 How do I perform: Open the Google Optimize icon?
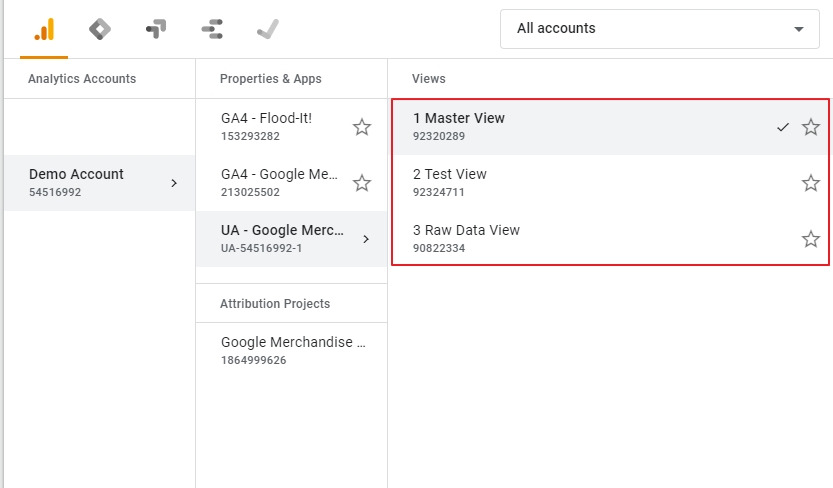coord(156,29)
